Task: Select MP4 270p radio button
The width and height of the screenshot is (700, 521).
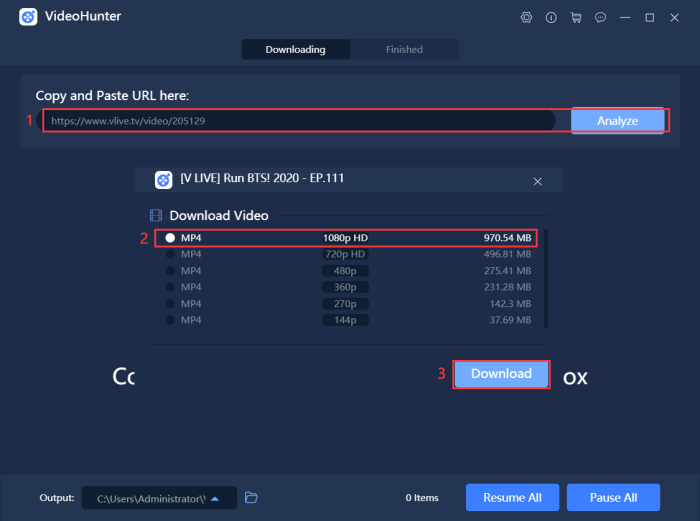Action: click(170, 304)
